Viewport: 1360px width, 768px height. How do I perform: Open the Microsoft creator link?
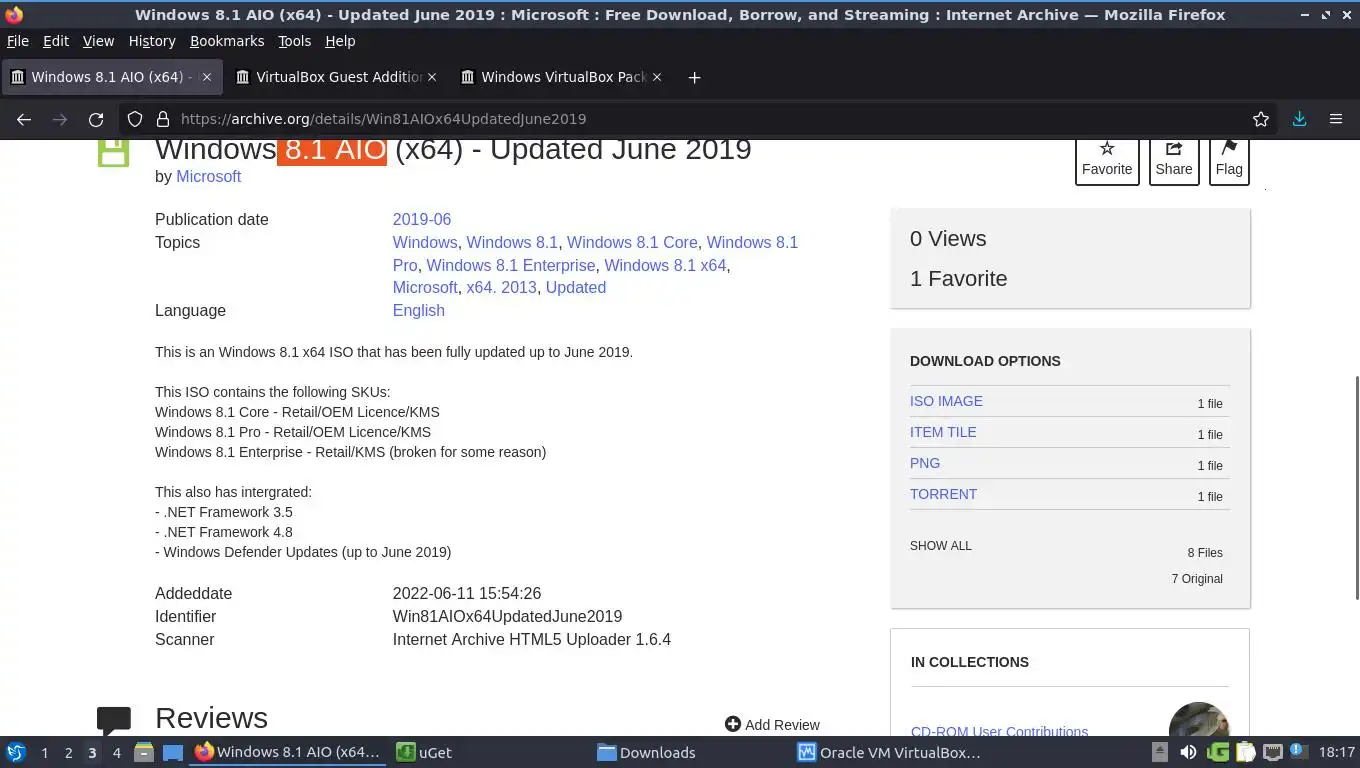point(208,176)
